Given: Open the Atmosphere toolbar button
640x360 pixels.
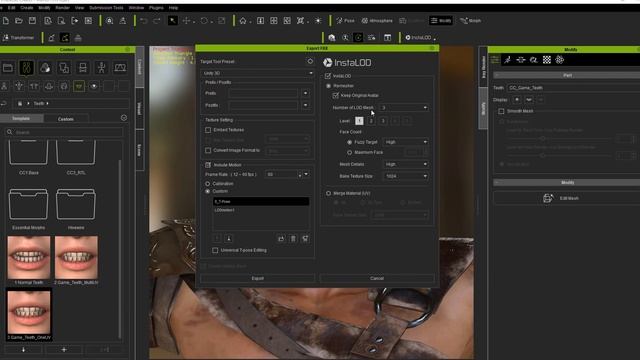Looking at the screenshot, I should click(x=377, y=20).
